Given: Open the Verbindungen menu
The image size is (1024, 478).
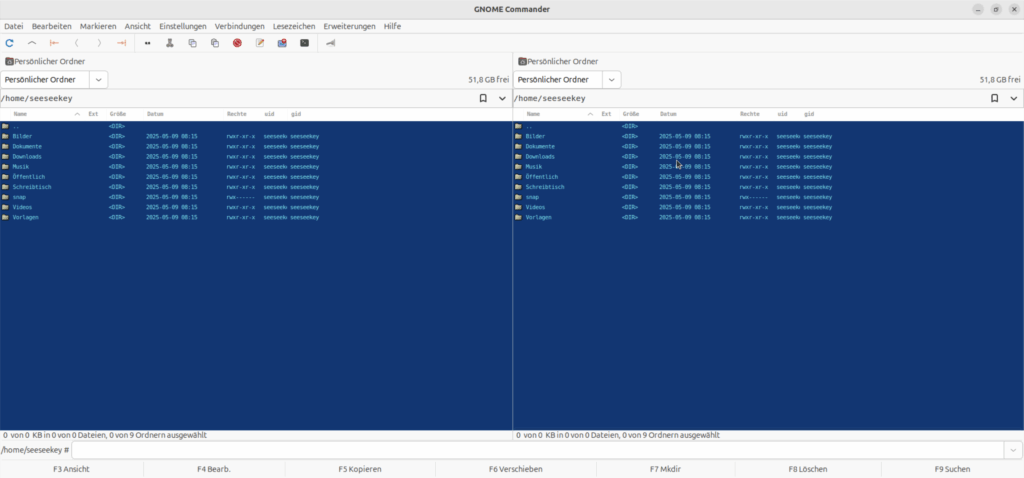Looking at the screenshot, I should coord(239,26).
